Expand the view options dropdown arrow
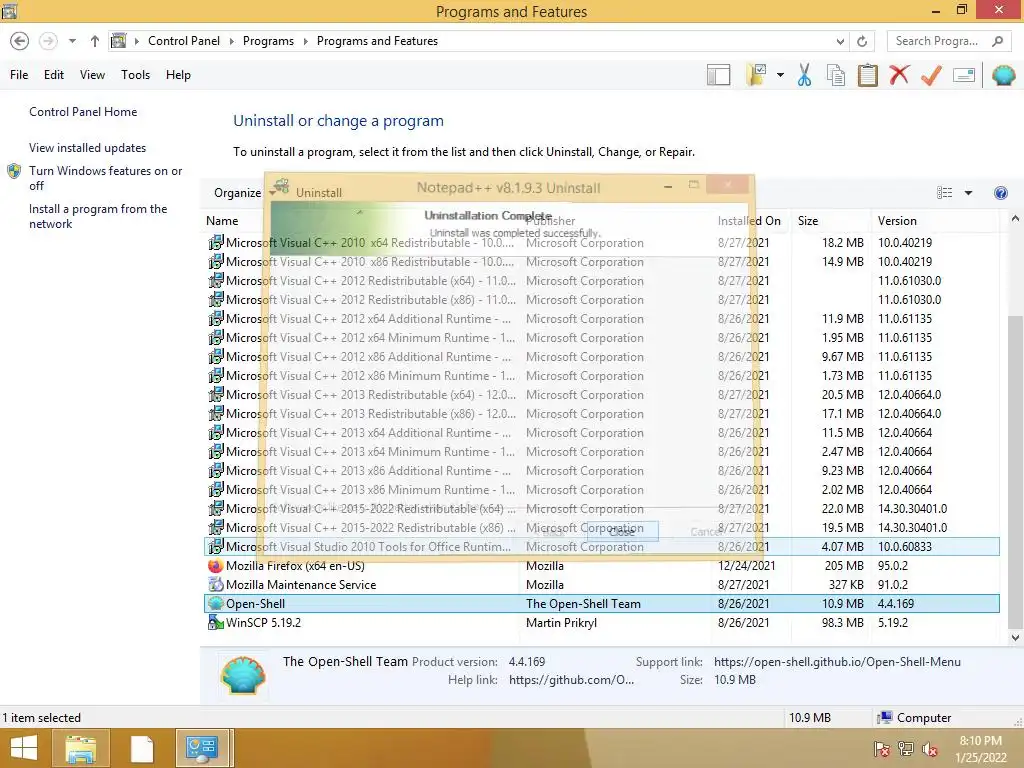Image resolution: width=1024 pixels, height=768 pixels. point(968,193)
